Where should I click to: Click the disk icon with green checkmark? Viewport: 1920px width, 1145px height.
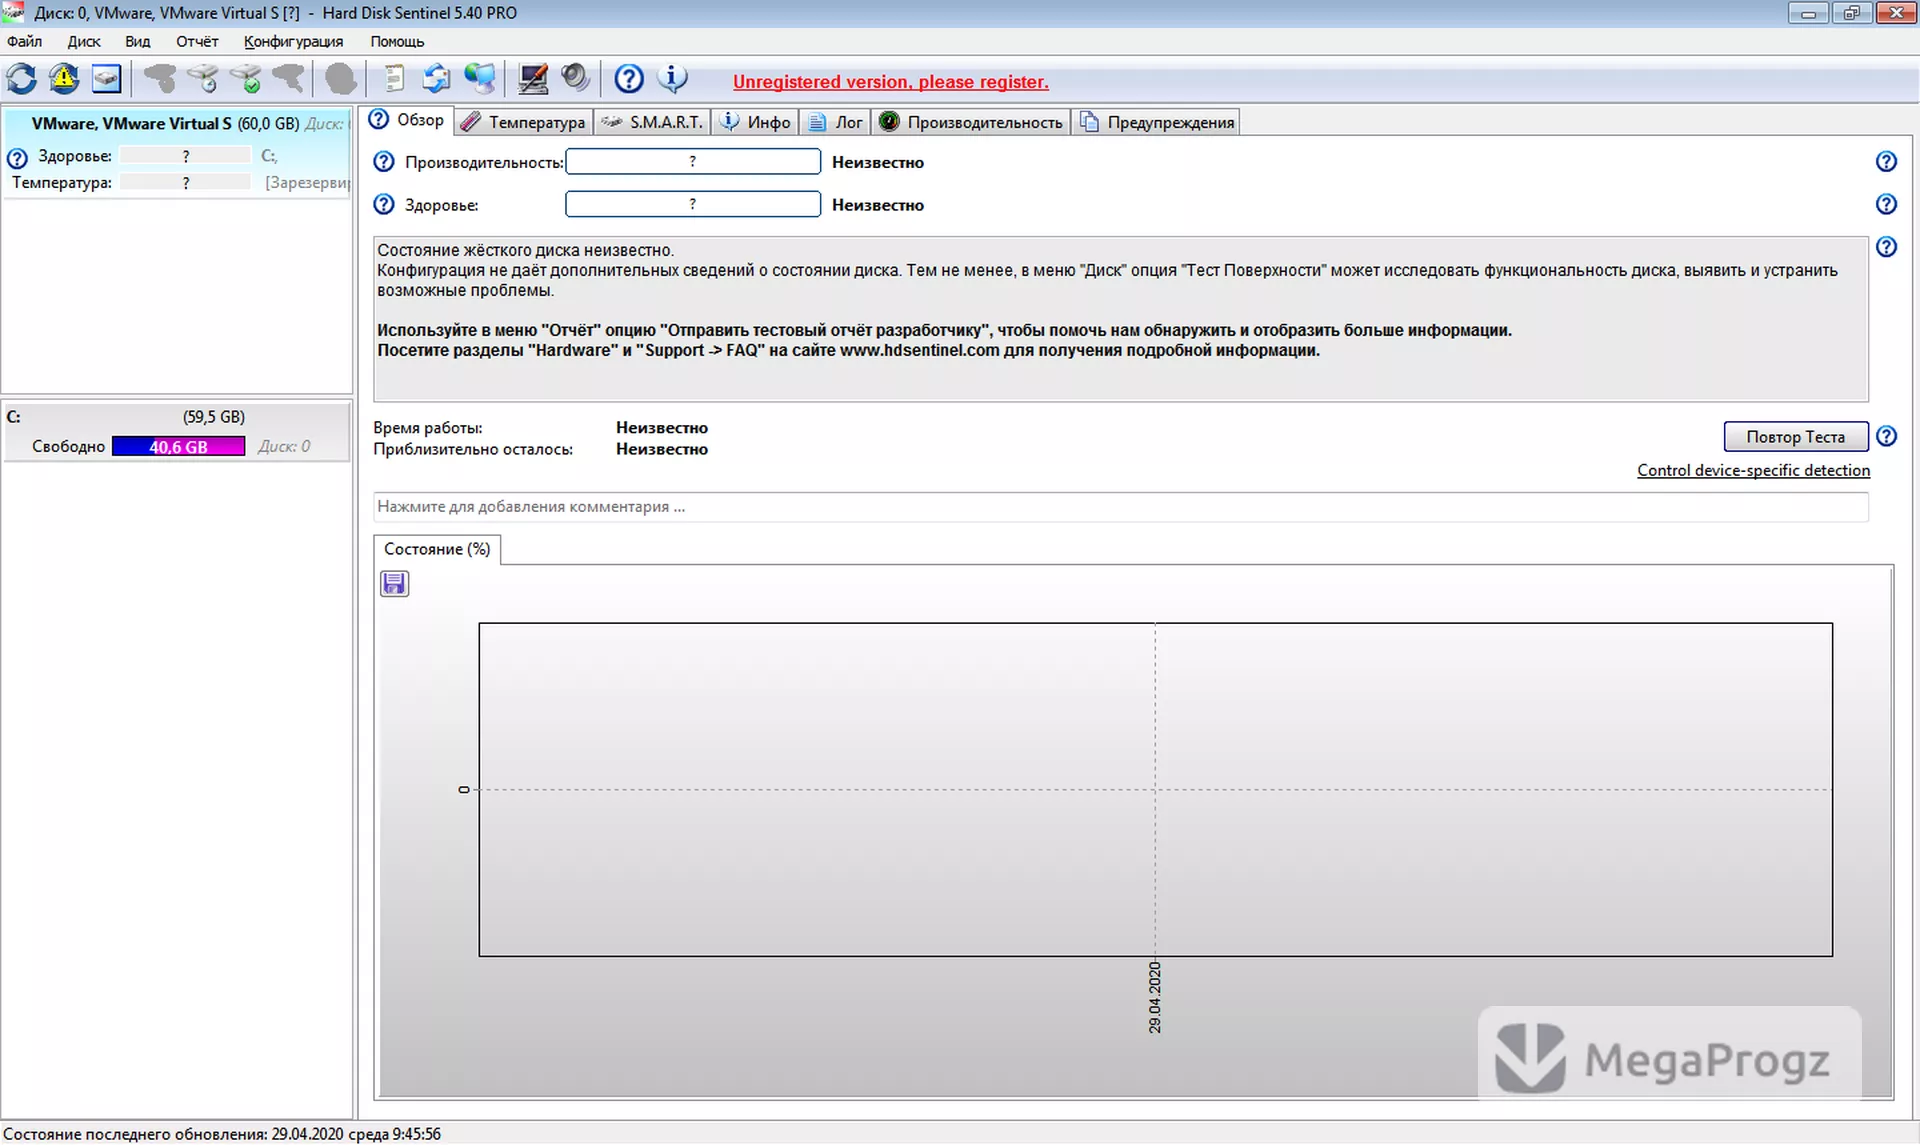coord(245,78)
